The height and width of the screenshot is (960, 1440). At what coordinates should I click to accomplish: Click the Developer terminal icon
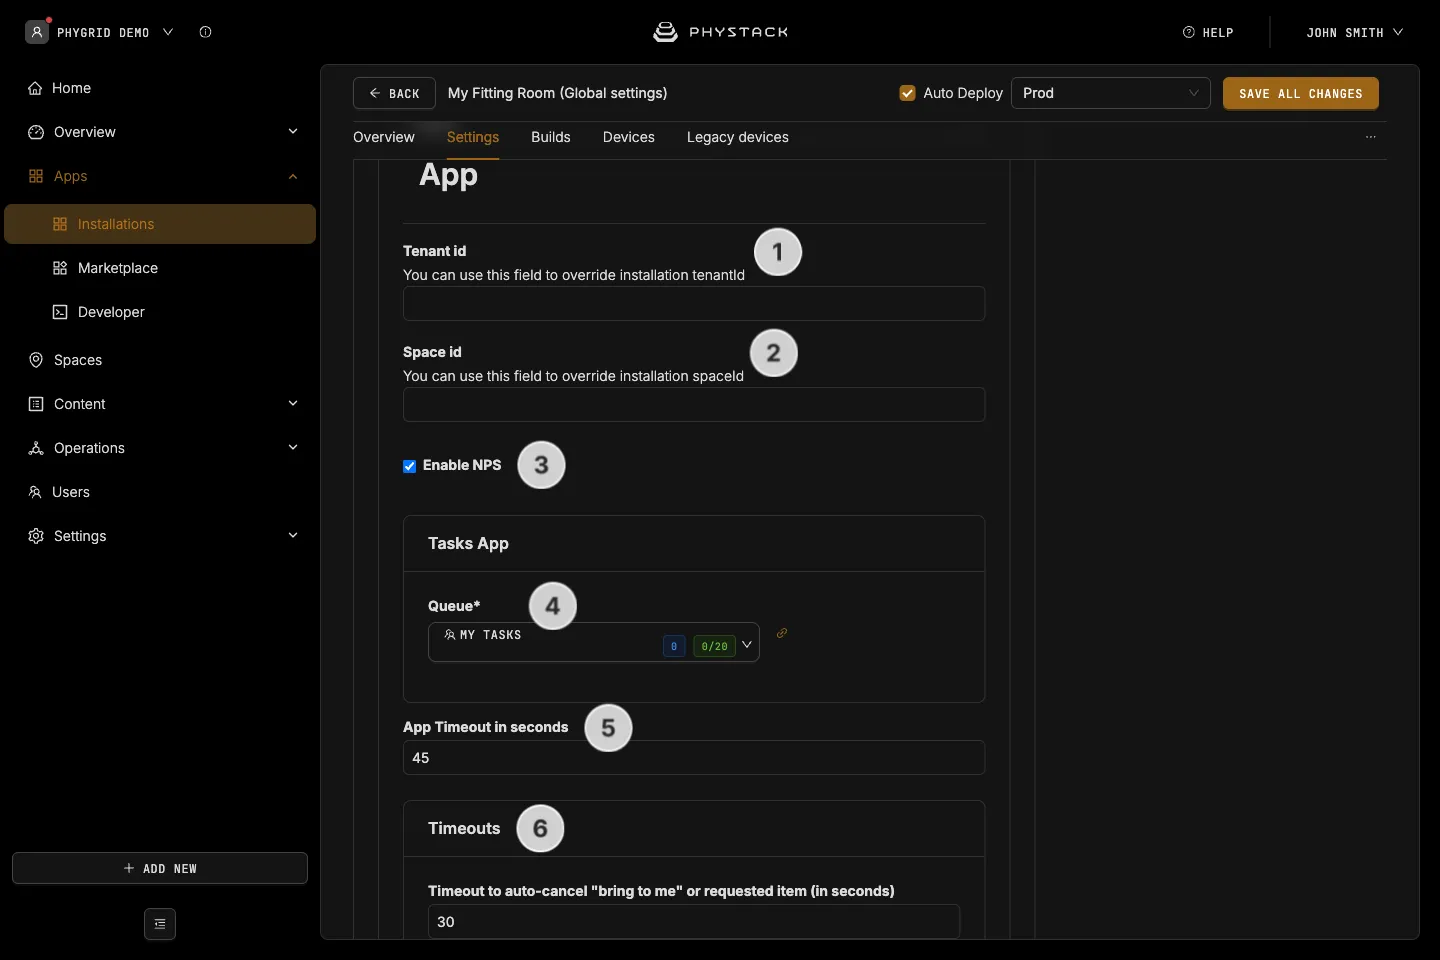coord(60,312)
